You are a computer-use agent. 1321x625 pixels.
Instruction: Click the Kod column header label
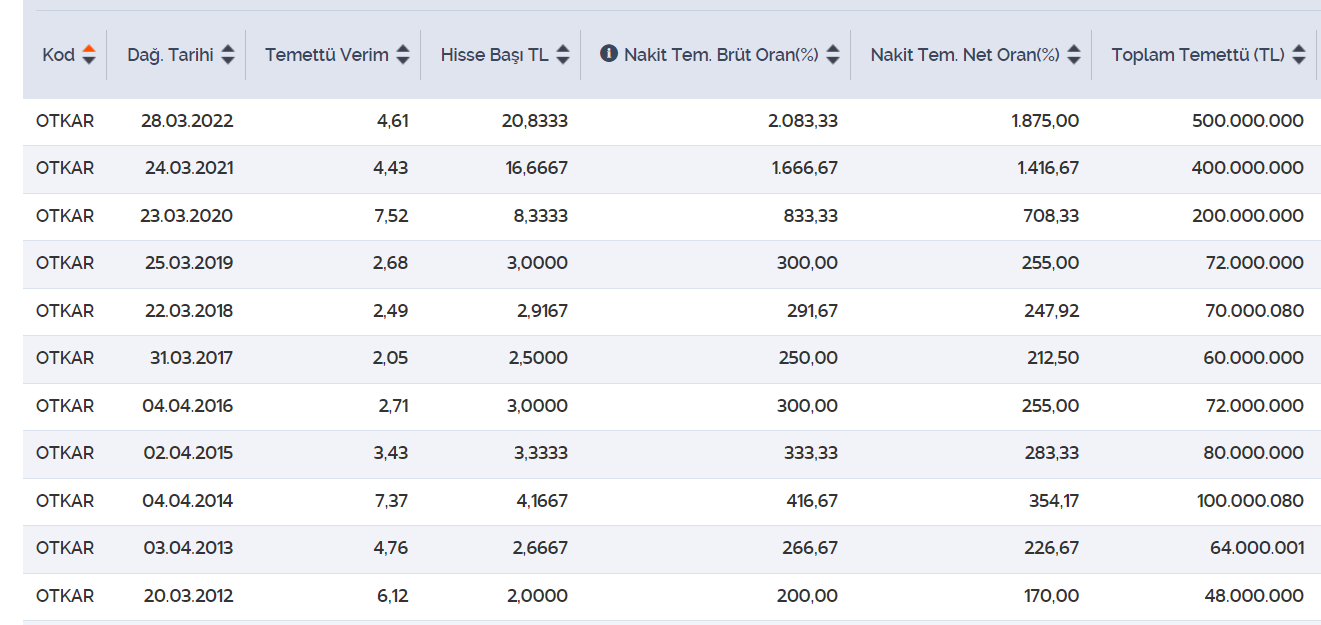point(58,55)
